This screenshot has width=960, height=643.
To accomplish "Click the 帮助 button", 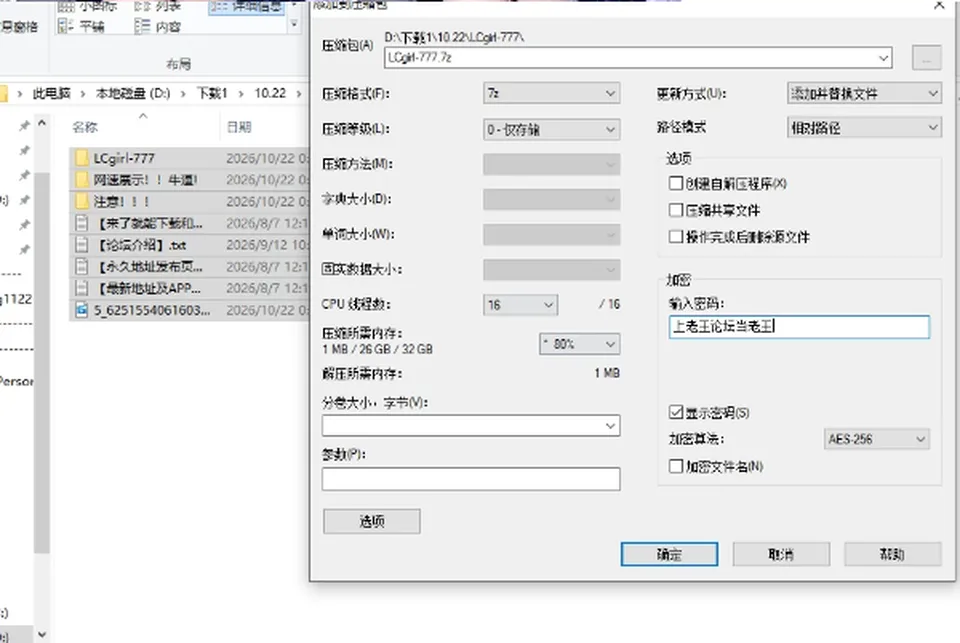I will pyautogui.click(x=893, y=554).
